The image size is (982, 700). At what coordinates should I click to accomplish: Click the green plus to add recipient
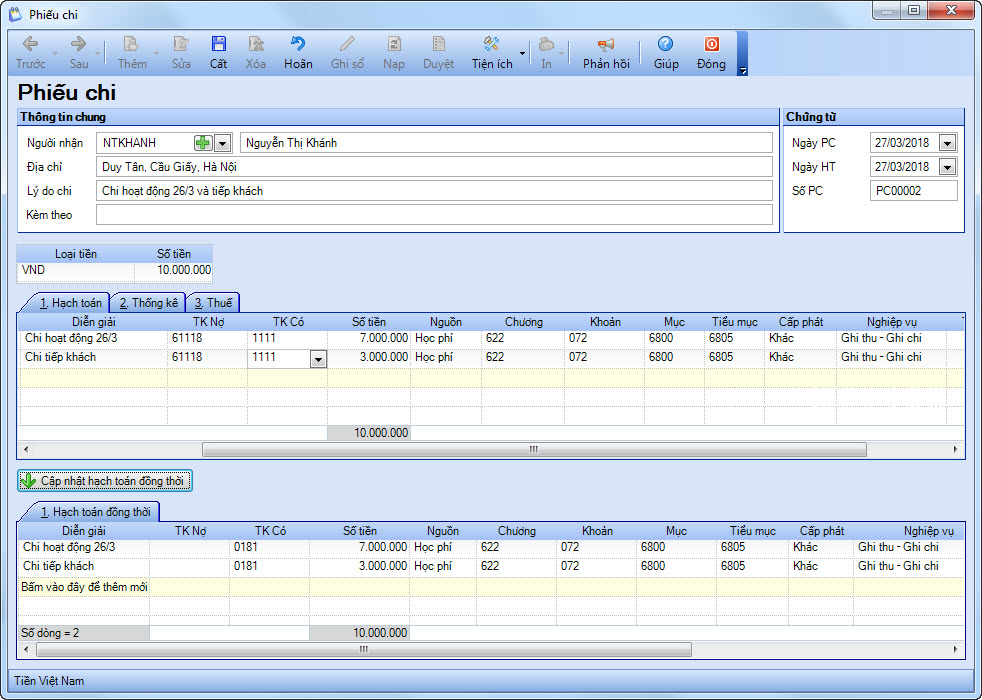202,143
